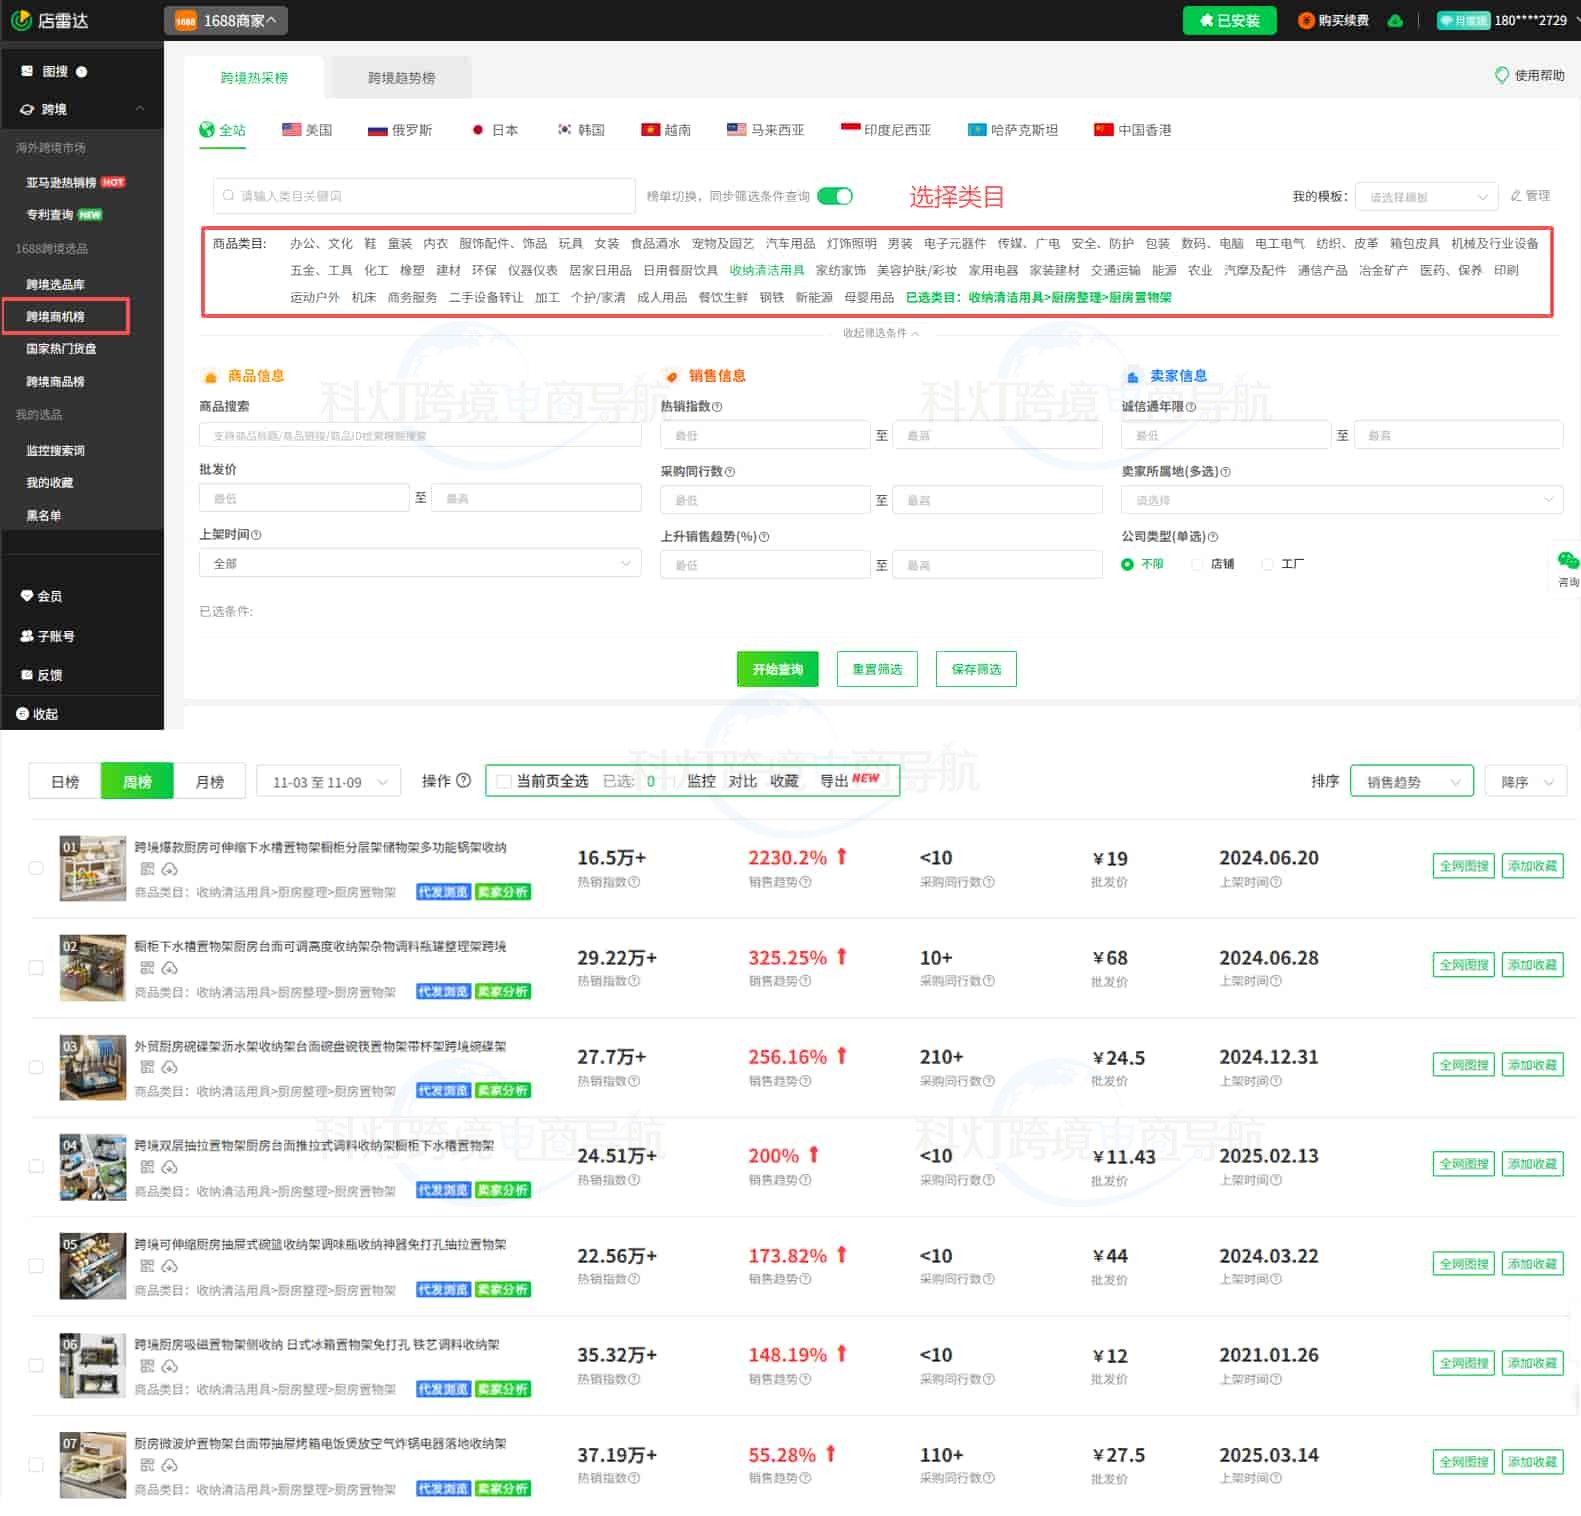Switch to the 跨境趋势榜 tab

tap(401, 78)
